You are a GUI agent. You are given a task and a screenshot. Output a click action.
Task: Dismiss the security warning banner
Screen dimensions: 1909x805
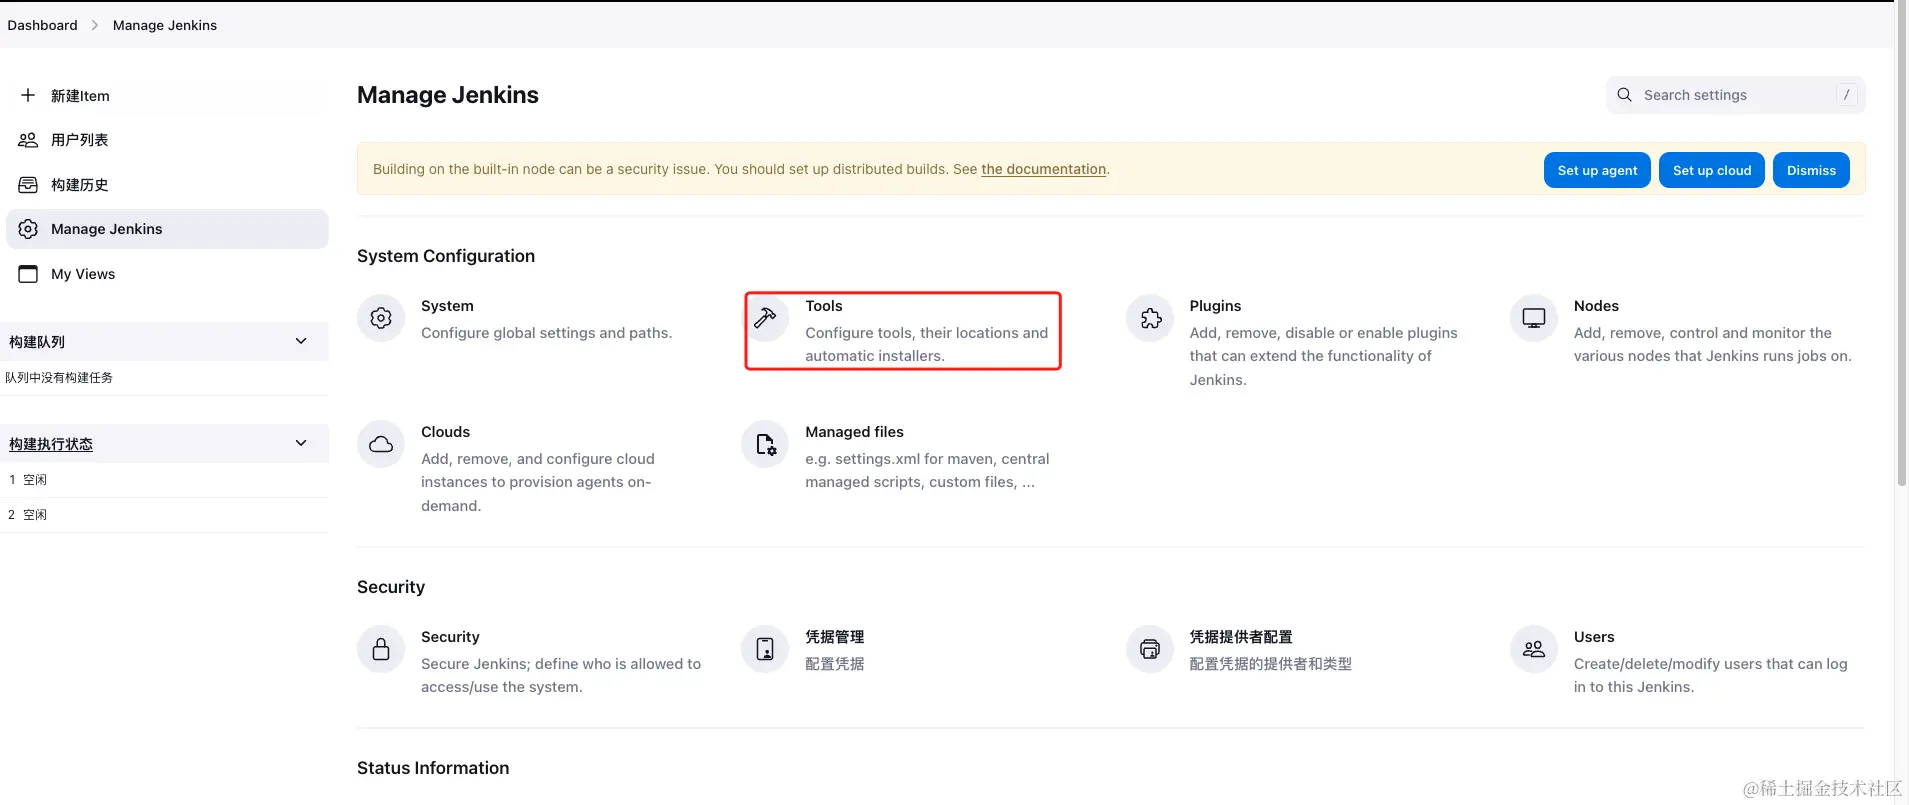(x=1811, y=170)
